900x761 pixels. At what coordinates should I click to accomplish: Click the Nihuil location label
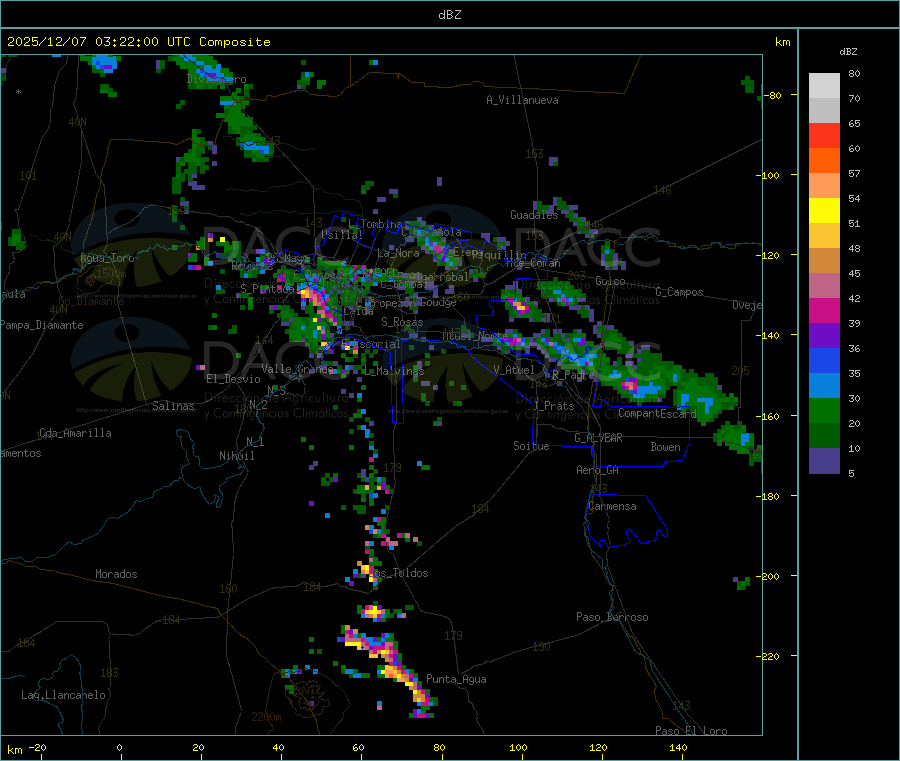236,456
